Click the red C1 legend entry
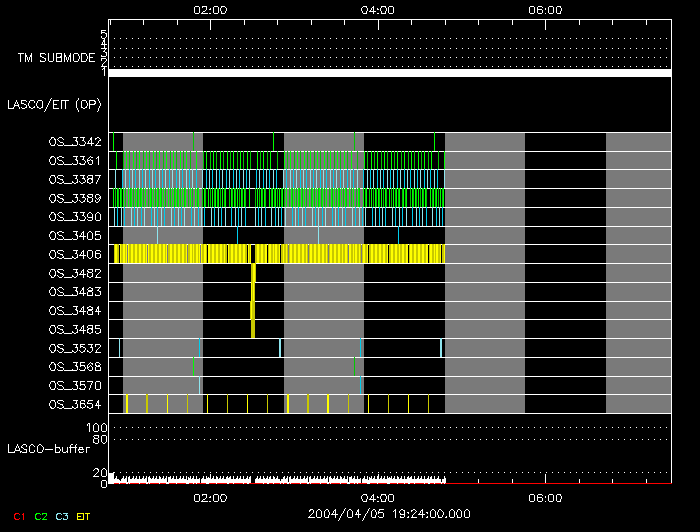Screen dimensions: 700x532 18,516
